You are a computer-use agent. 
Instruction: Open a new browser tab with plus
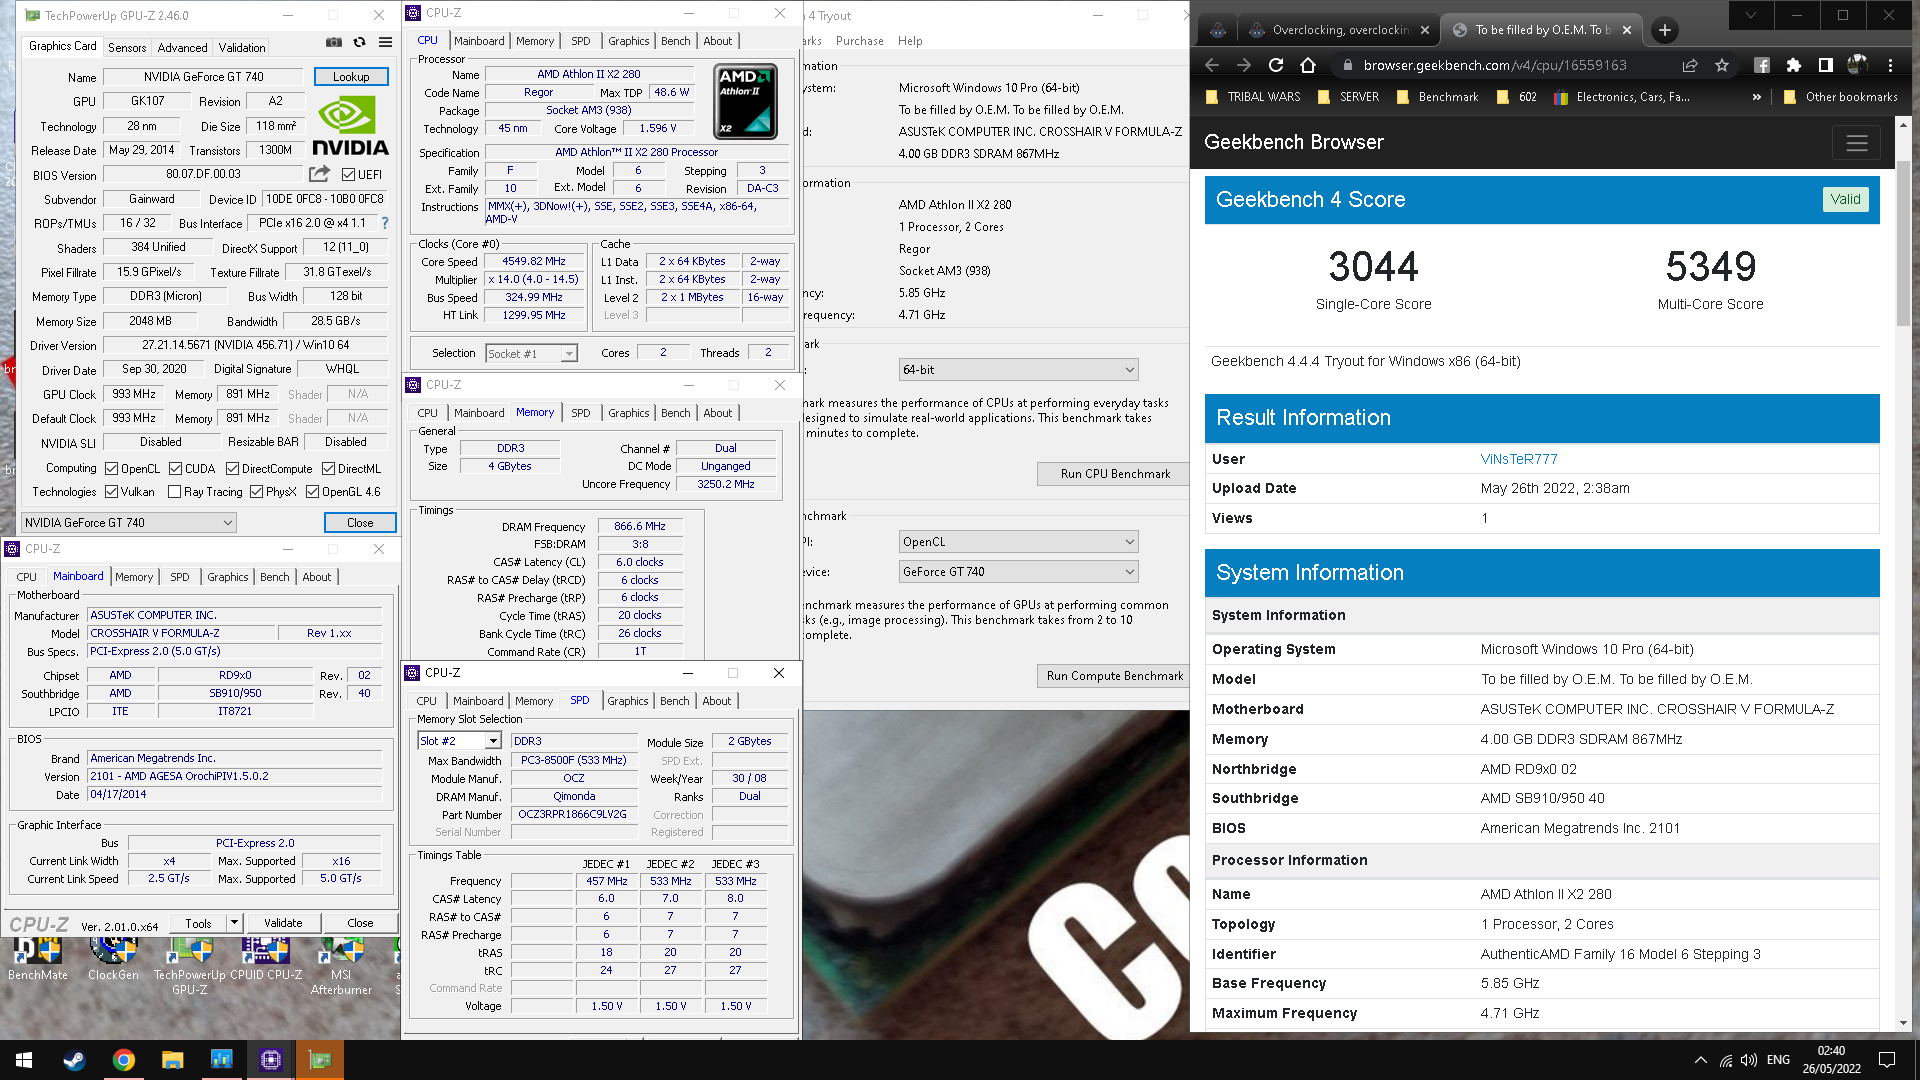[x=1665, y=30]
